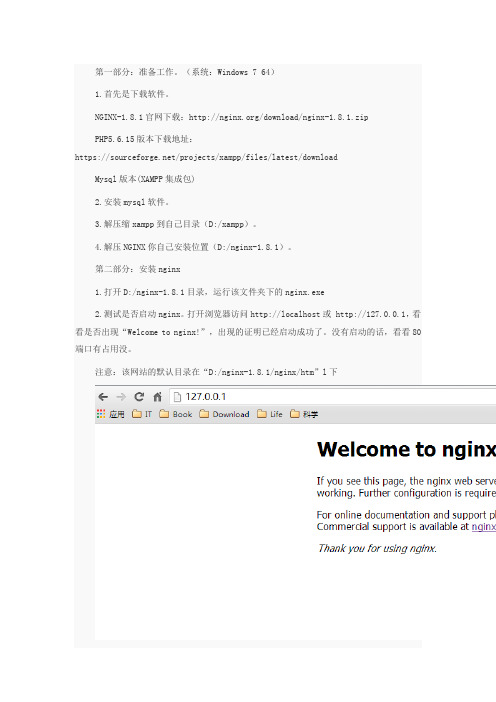496x702 pixels.
Task: Click the line '第二部分: 安装 nginx'
Action: tap(137, 269)
